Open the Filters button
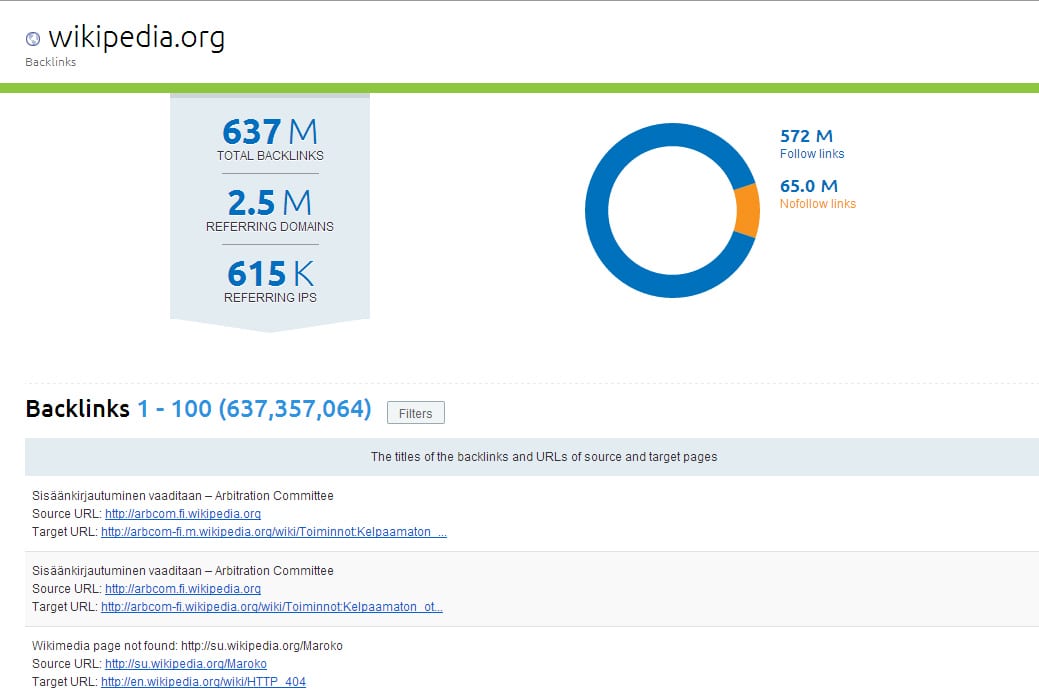Screen dimensions: 1039x698 coord(415,413)
